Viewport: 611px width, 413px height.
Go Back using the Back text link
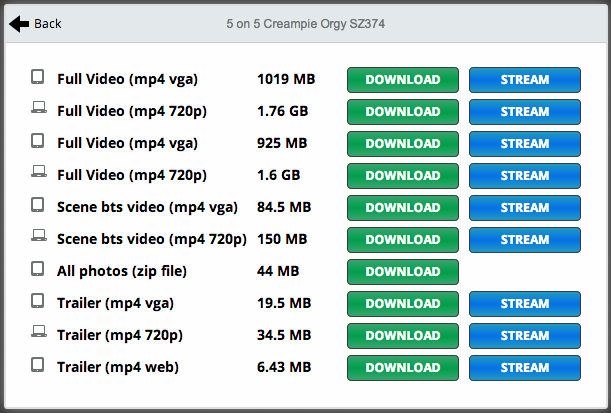pyautogui.click(x=47, y=23)
